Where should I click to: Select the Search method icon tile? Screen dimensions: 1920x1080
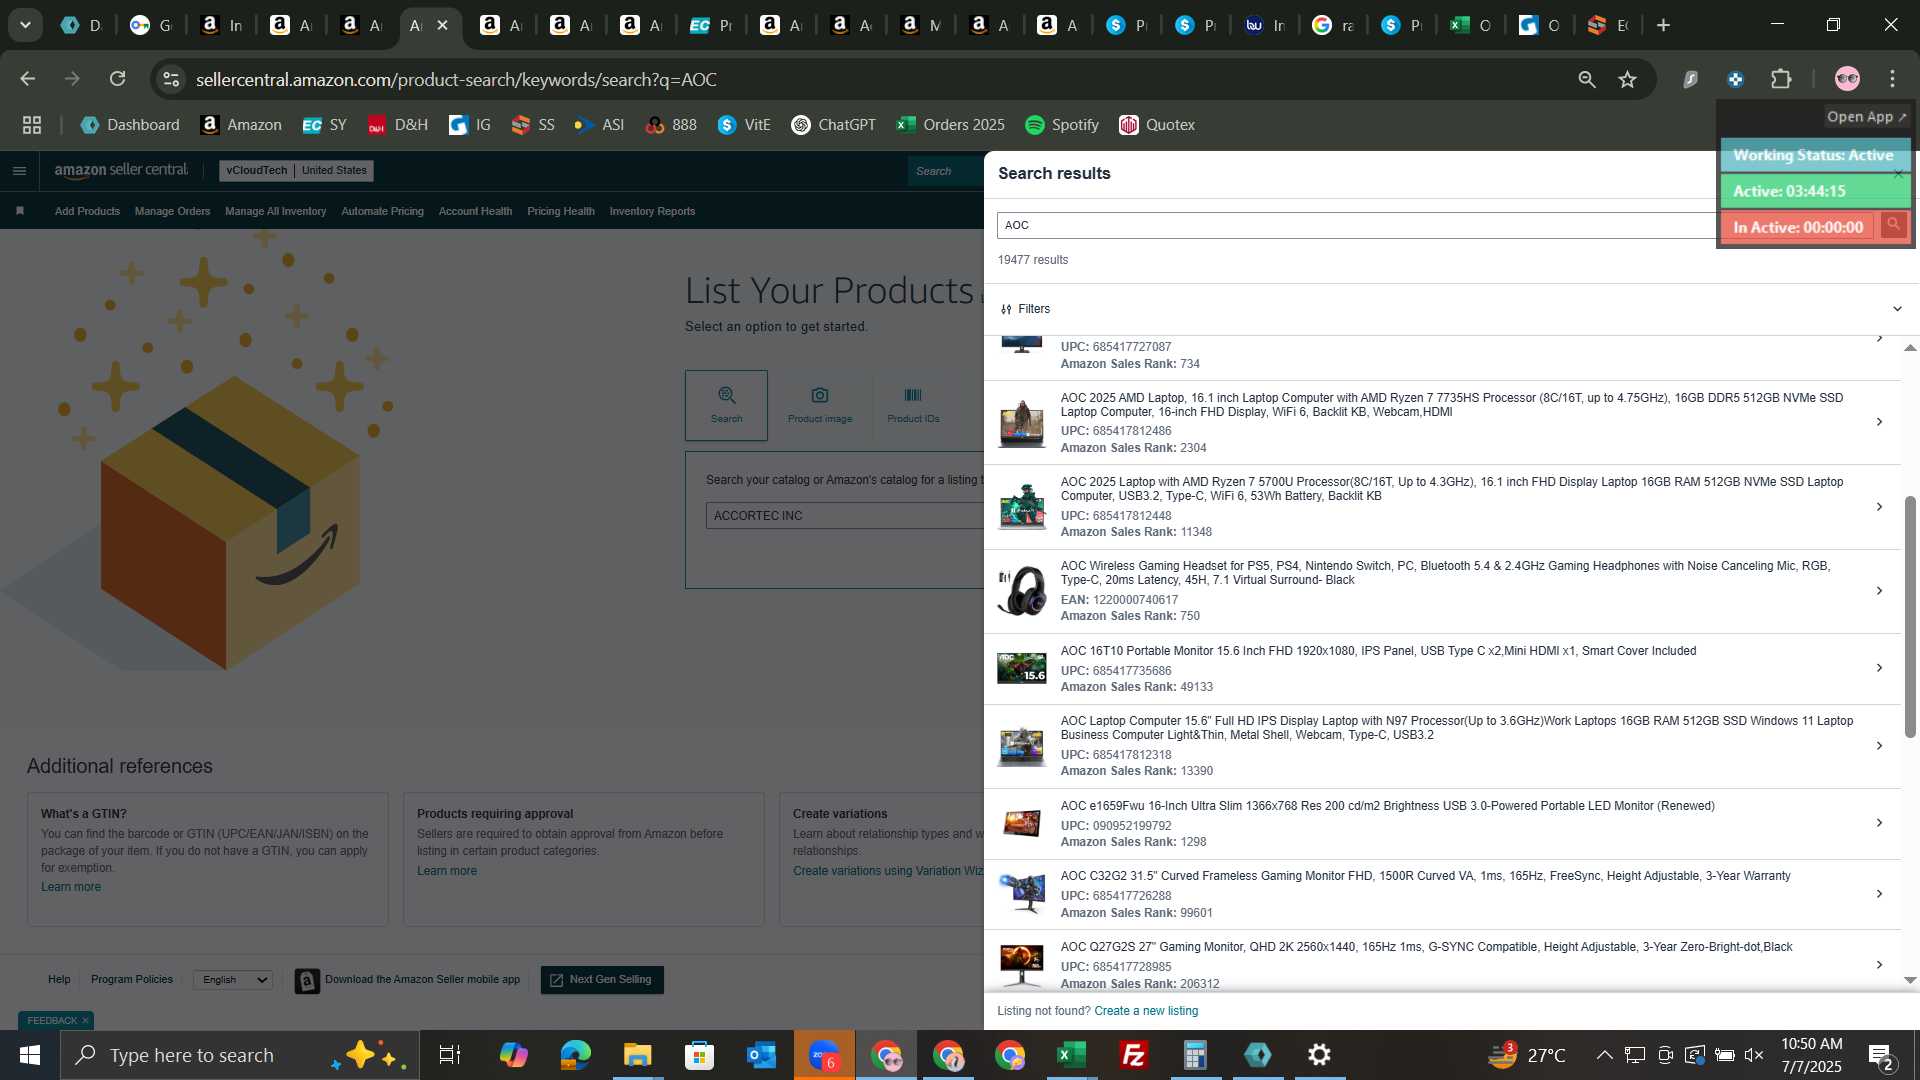pyautogui.click(x=726, y=405)
